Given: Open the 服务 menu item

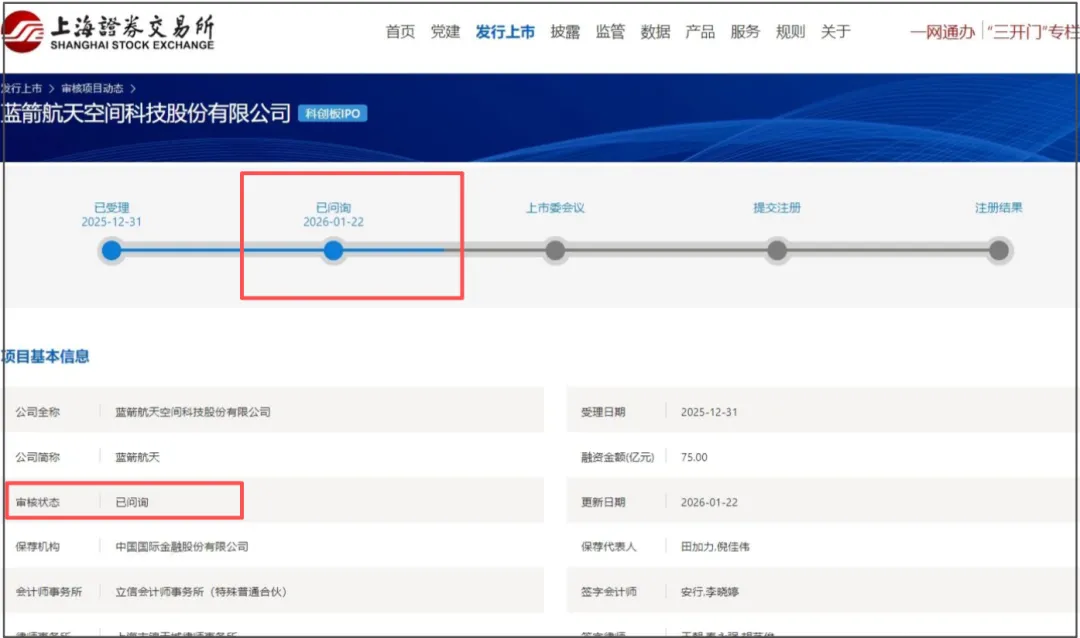Looking at the screenshot, I should (x=745, y=32).
